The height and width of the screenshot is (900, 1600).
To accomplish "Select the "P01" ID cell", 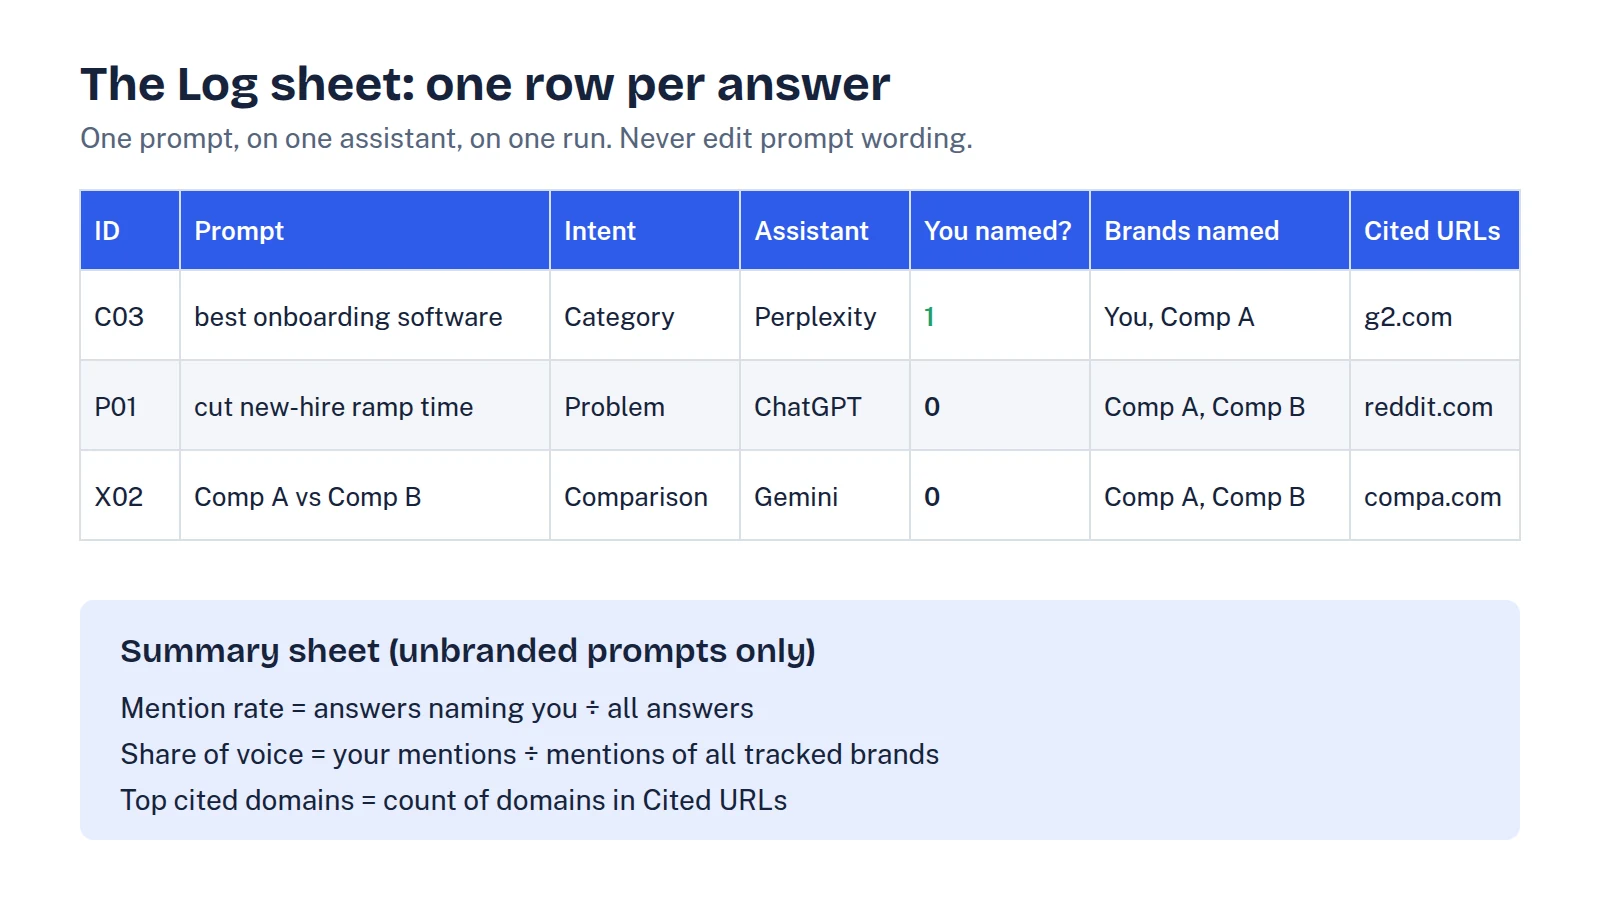I will (x=130, y=405).
